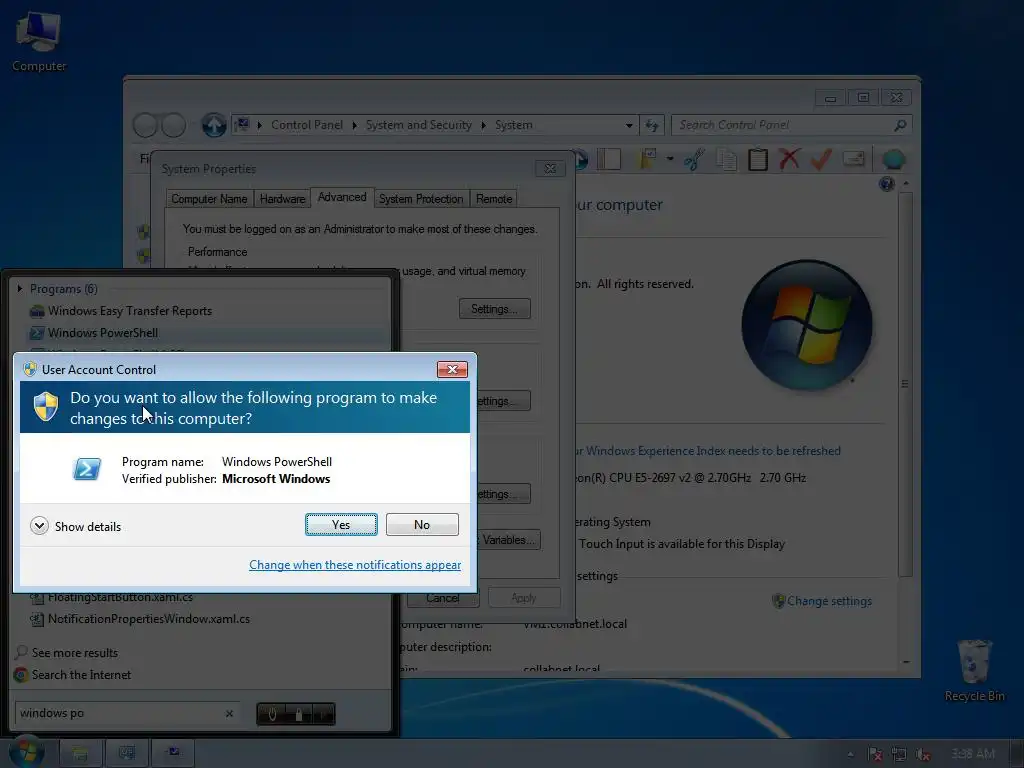Click Cancel in System Properties
The width and height of the screenshot is (1024, 768).
coord(443,598)
